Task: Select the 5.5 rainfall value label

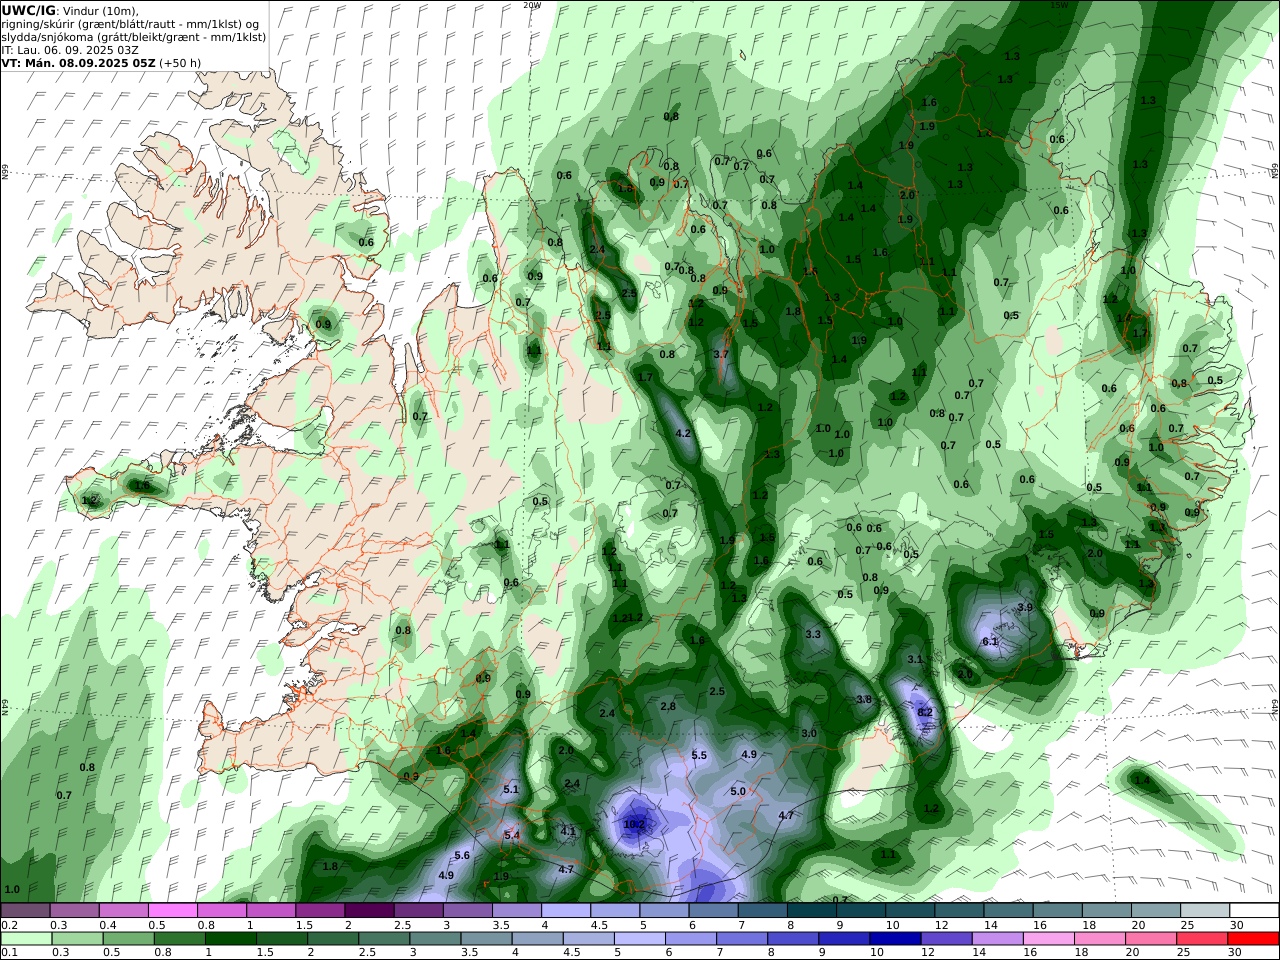Action: (x=699, y=756)
